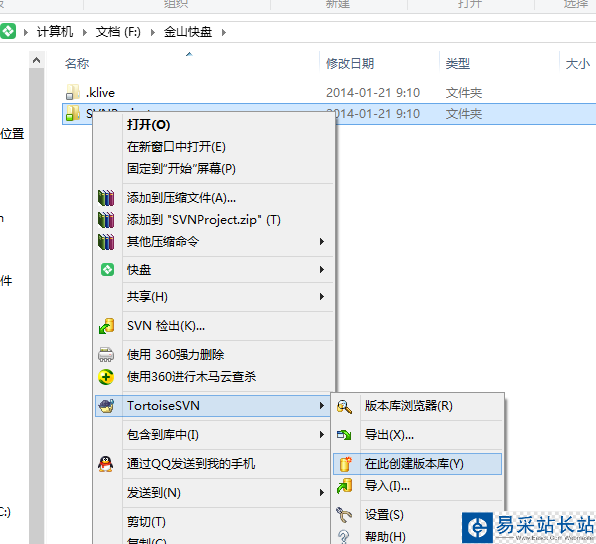The width and height of the screenshot is (596, 544).
Task: Open dropdown arrow after 金山快盘 breadcrumb
Action: tap(224, 32)
